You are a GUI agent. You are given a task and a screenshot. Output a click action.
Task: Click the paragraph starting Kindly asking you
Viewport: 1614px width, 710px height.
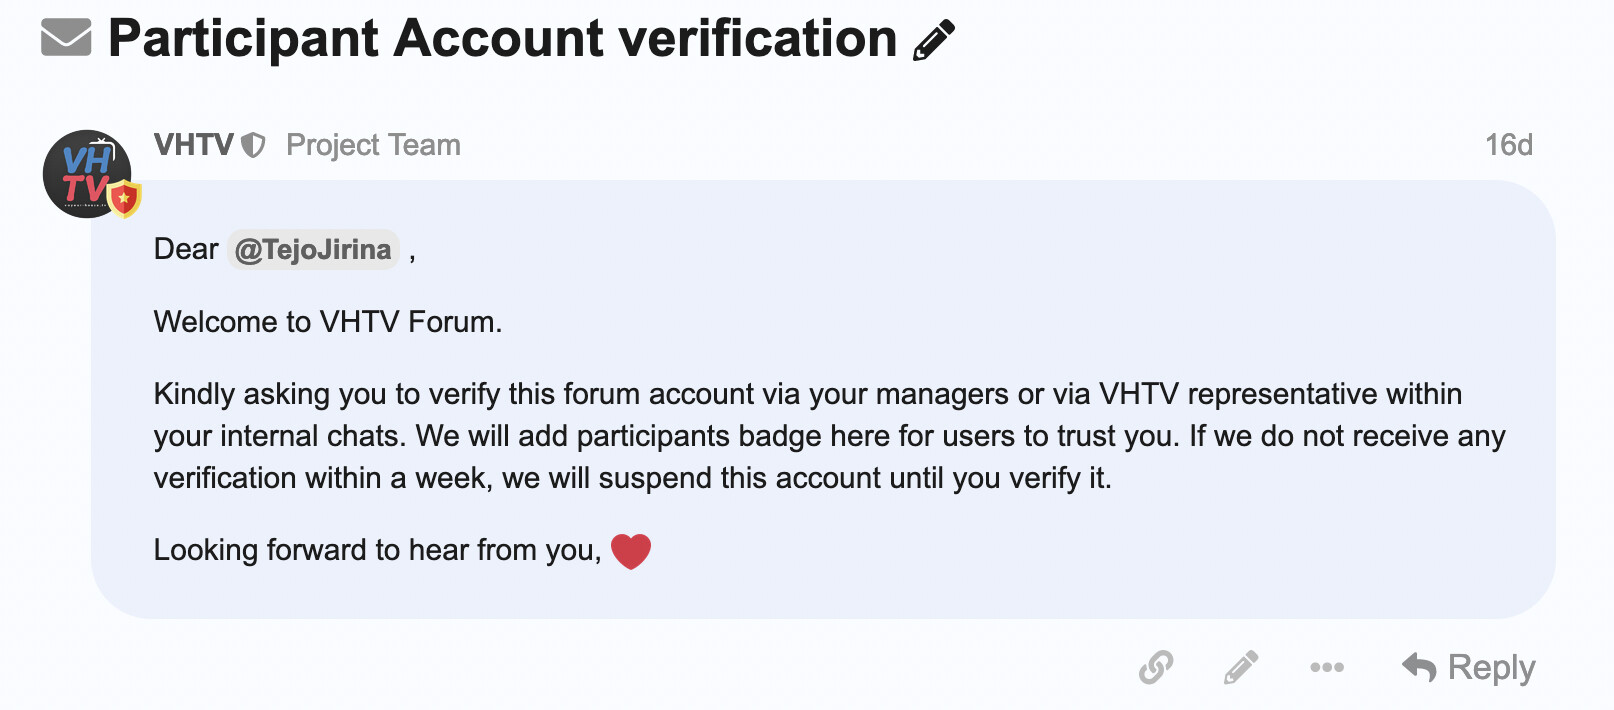(829, 436)
